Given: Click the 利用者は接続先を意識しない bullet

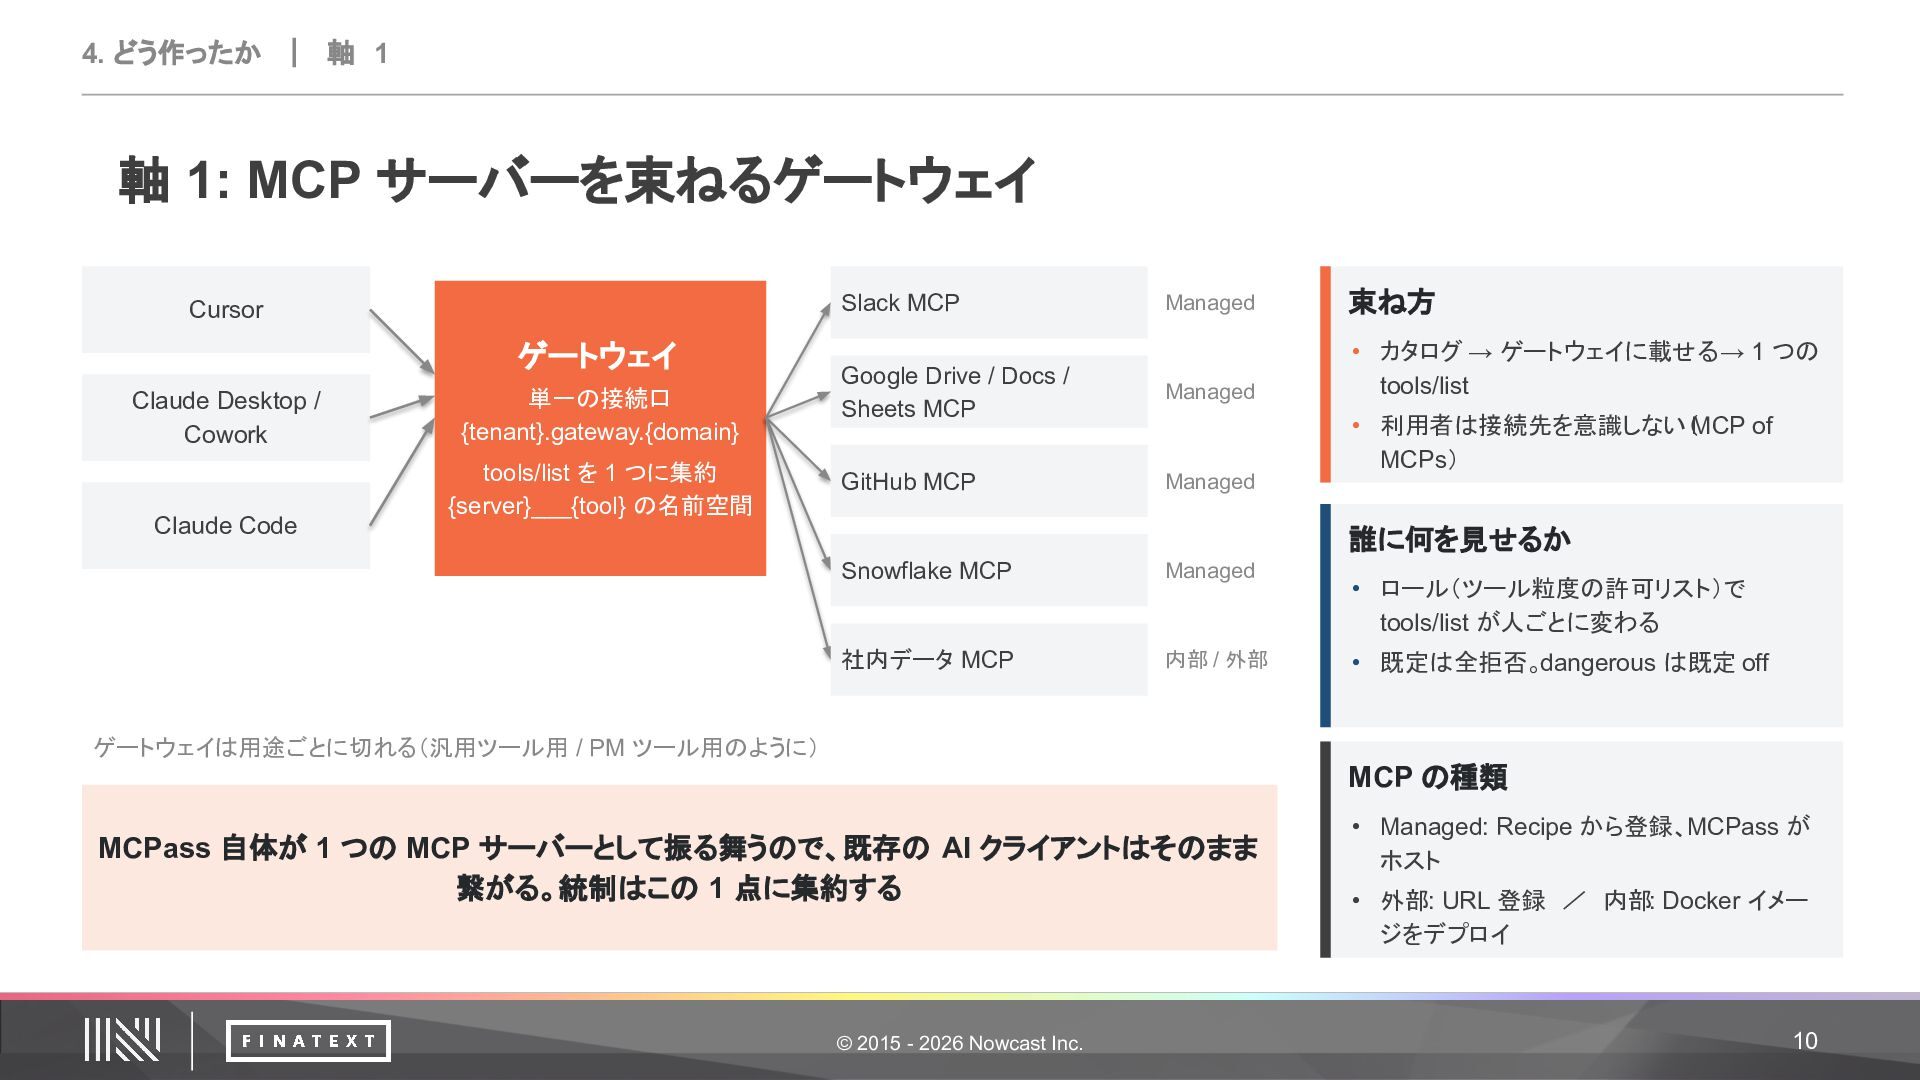Looking at the screenshot, I should [1576, 442].
